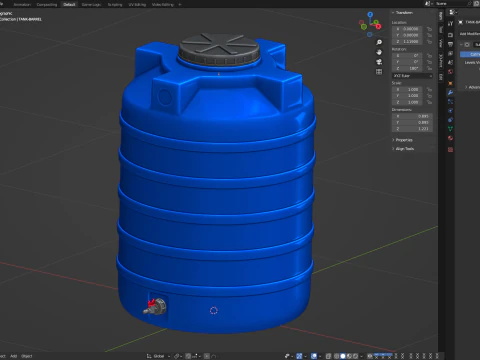Open the Object properties tab icon
This screenshot has width=480, height=360.
450,83
